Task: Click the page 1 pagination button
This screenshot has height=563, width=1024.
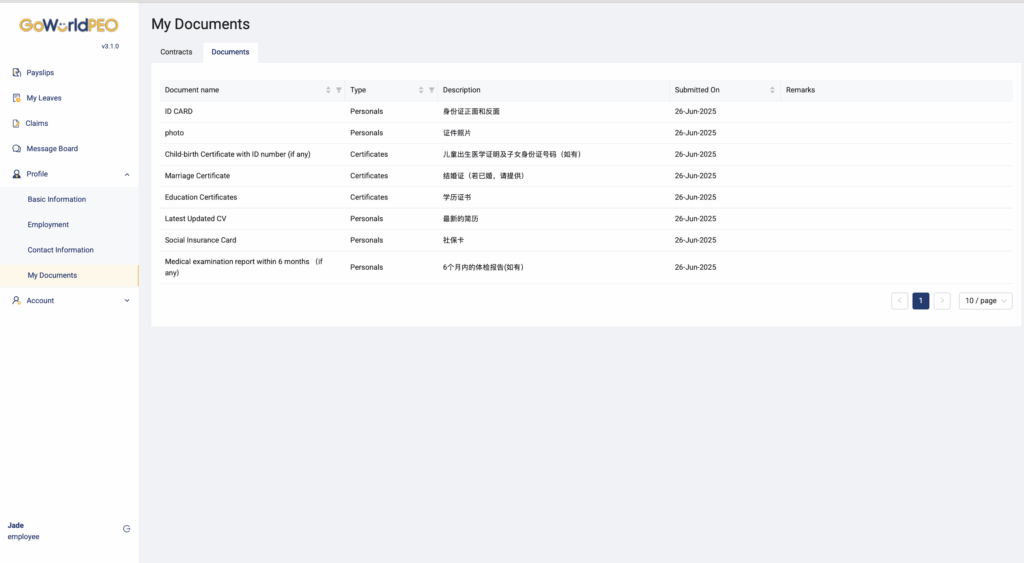Action: pos(920,300)
